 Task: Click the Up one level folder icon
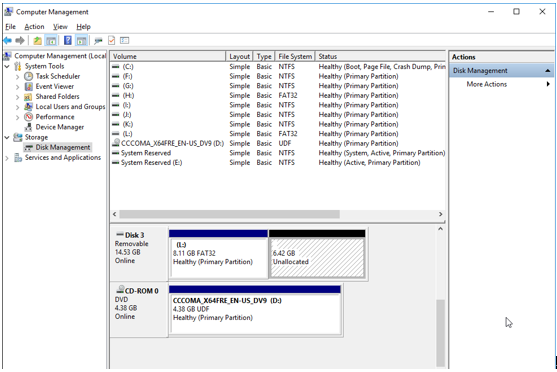pyautogui.click(x=37, y=41)
